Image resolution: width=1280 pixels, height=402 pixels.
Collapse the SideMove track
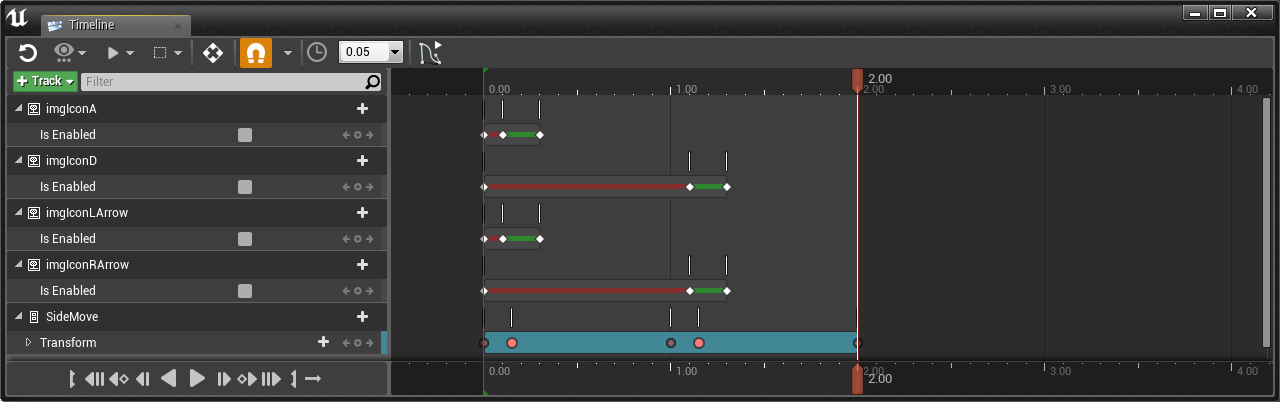pos(19,316)
